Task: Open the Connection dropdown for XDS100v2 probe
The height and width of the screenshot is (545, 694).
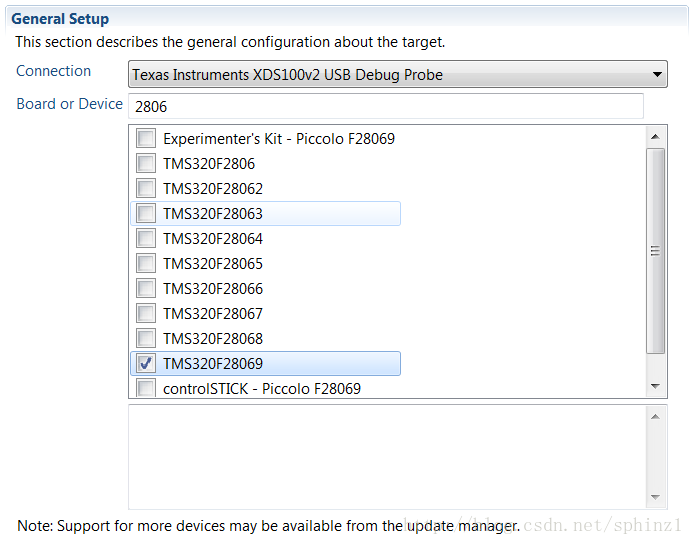Action: tap(397, 74)
